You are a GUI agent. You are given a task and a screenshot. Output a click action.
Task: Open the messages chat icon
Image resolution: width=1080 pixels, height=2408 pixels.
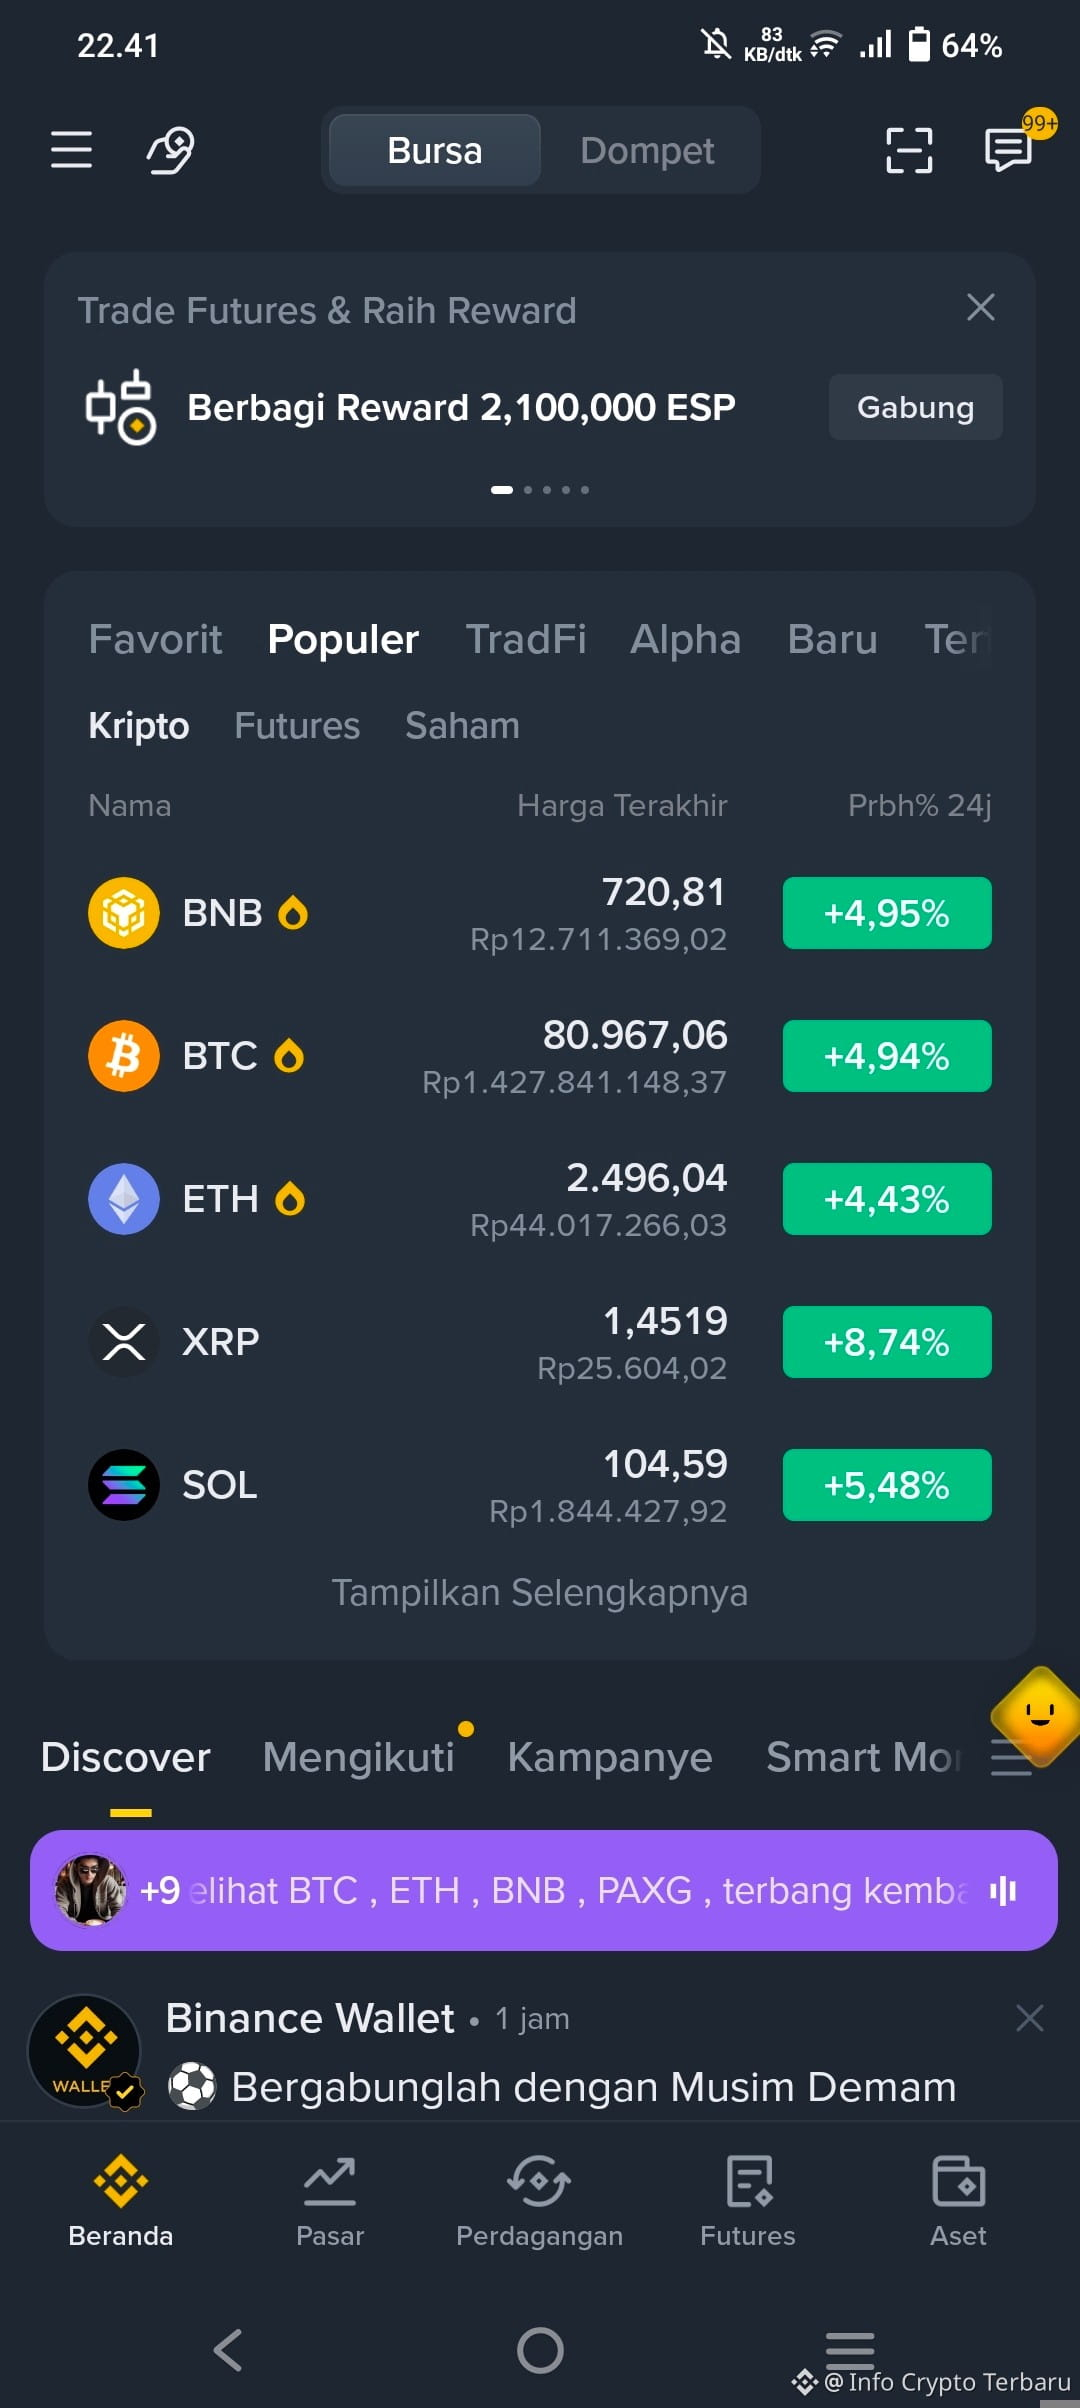1008,150
